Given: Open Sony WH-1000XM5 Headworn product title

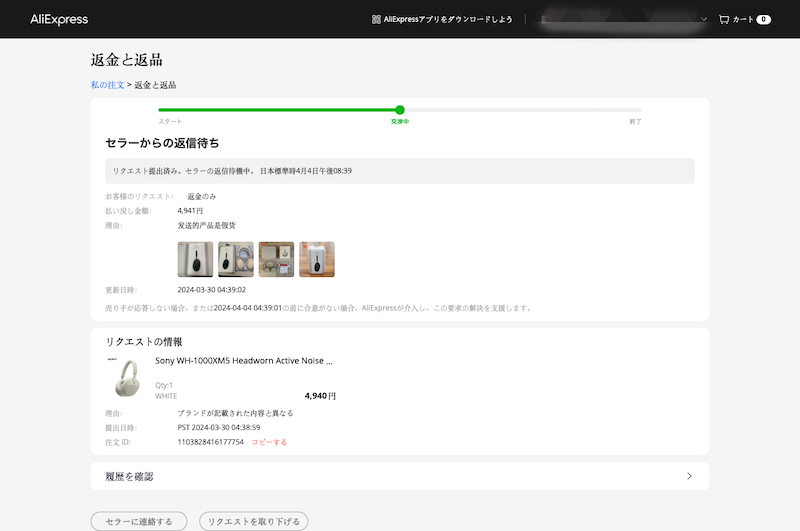Looking at the screenshot, I should point(244,361).
